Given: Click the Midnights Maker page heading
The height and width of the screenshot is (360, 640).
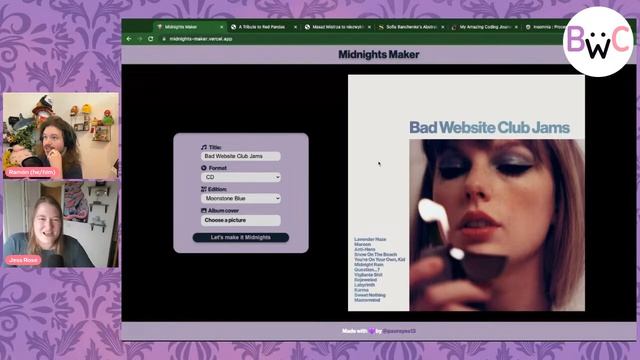Looking at the screenshot, I should click(x=379, y=54).
